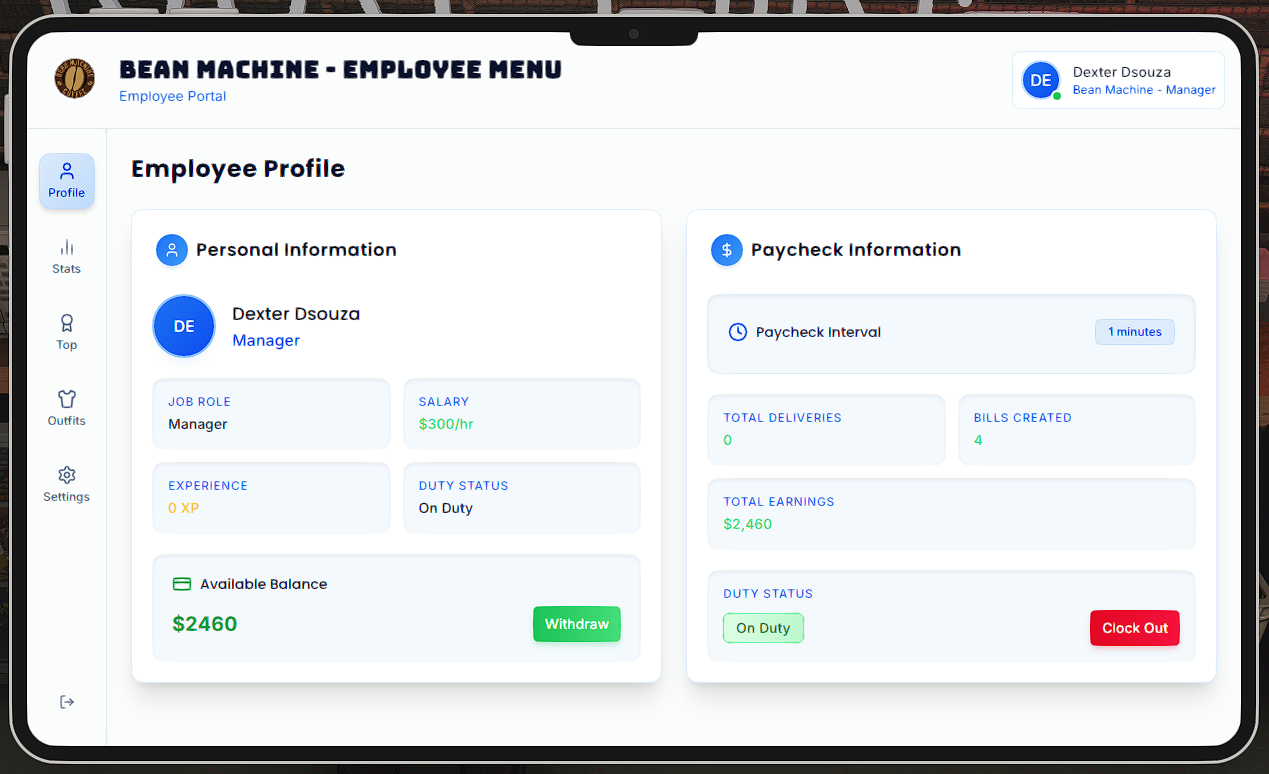The height and width of the screenshot is (774, 1269).
Task: Click the red Clock Out button
Action: point(1135,628)
